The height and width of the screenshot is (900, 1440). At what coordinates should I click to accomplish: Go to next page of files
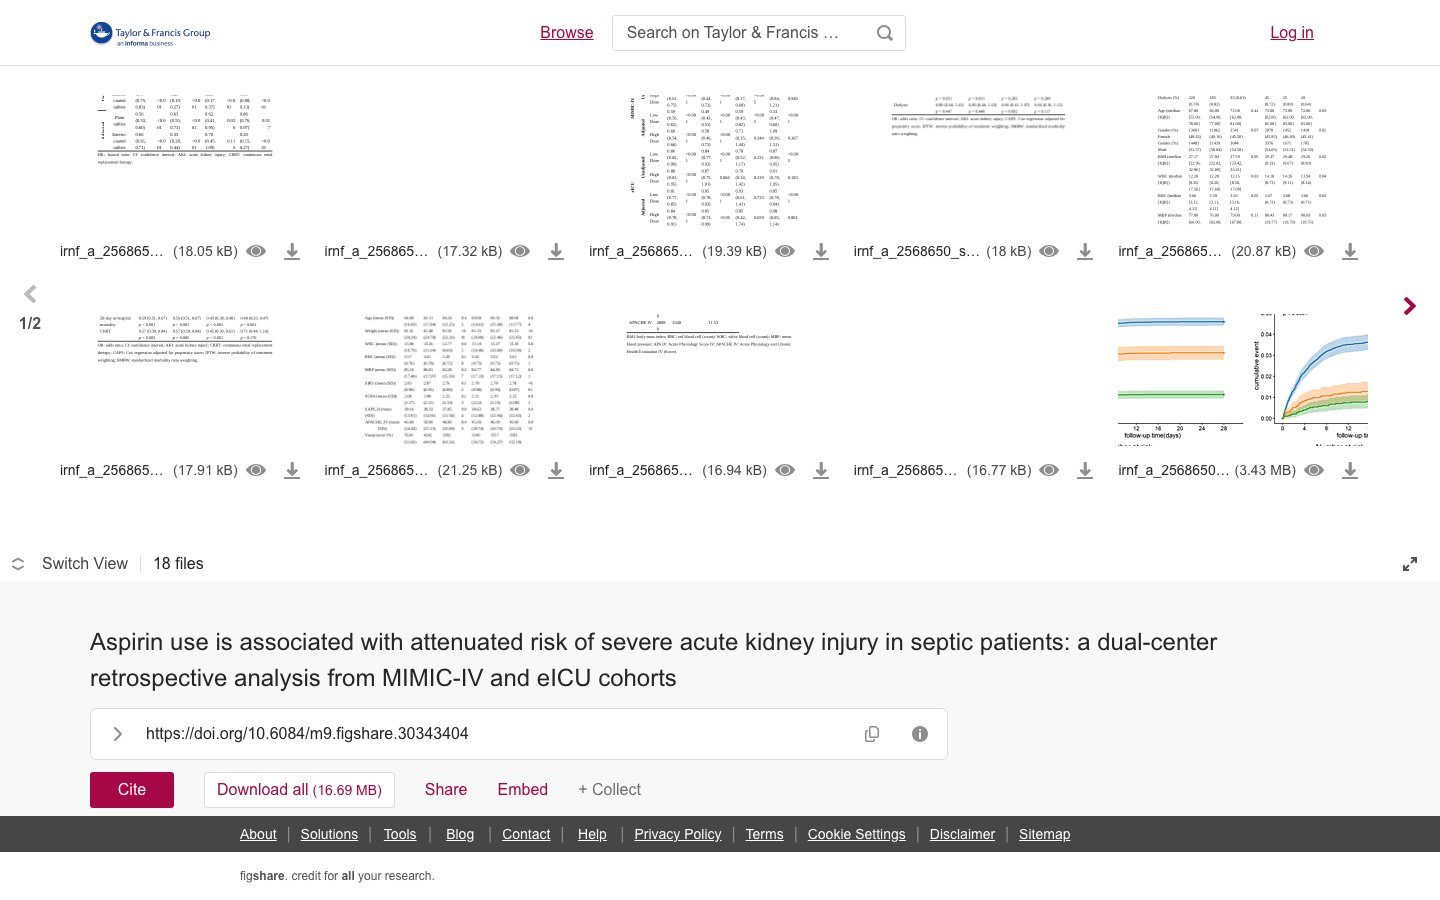click(x=1409, y=306)
